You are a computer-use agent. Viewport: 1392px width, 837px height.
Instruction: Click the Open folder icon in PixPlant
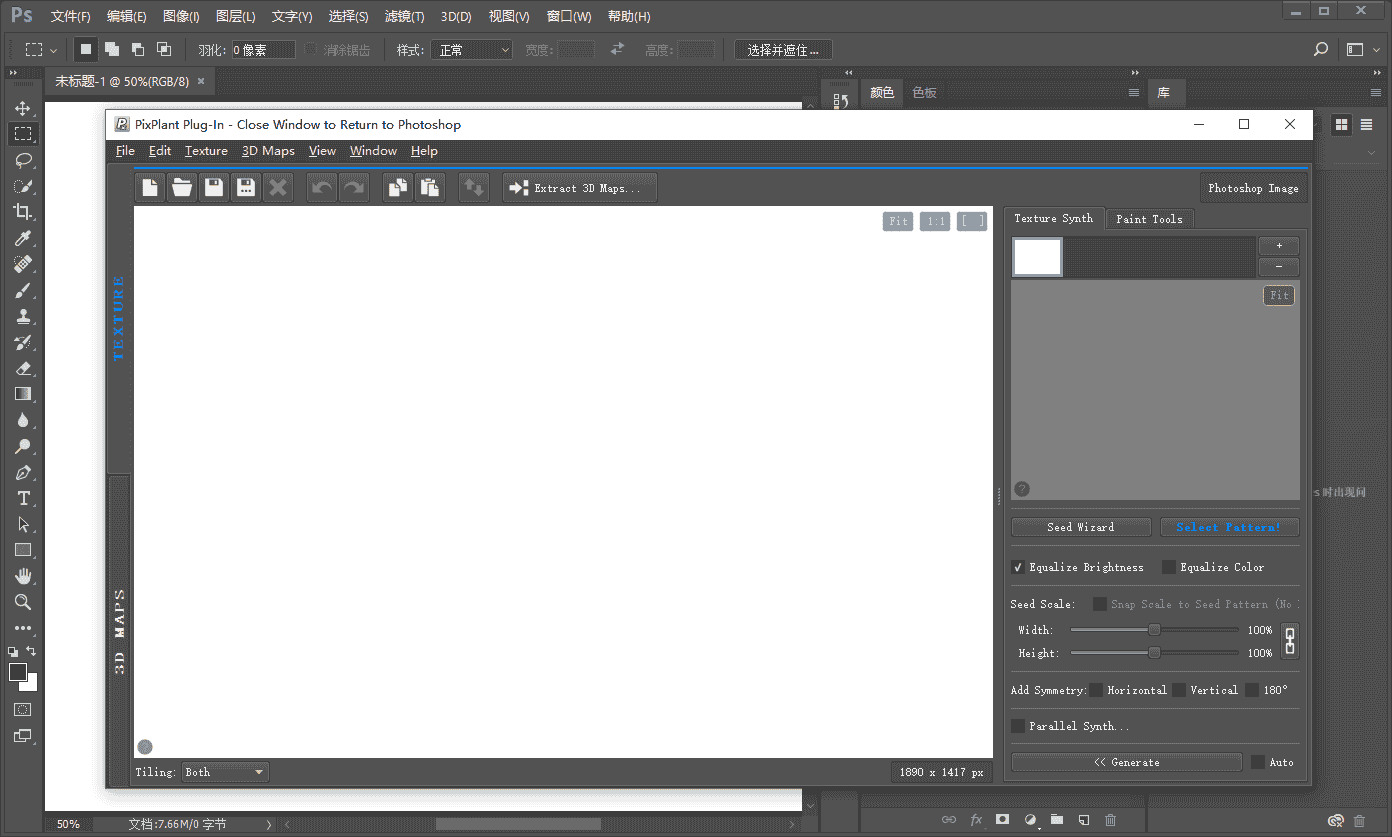tap(182, 188)
